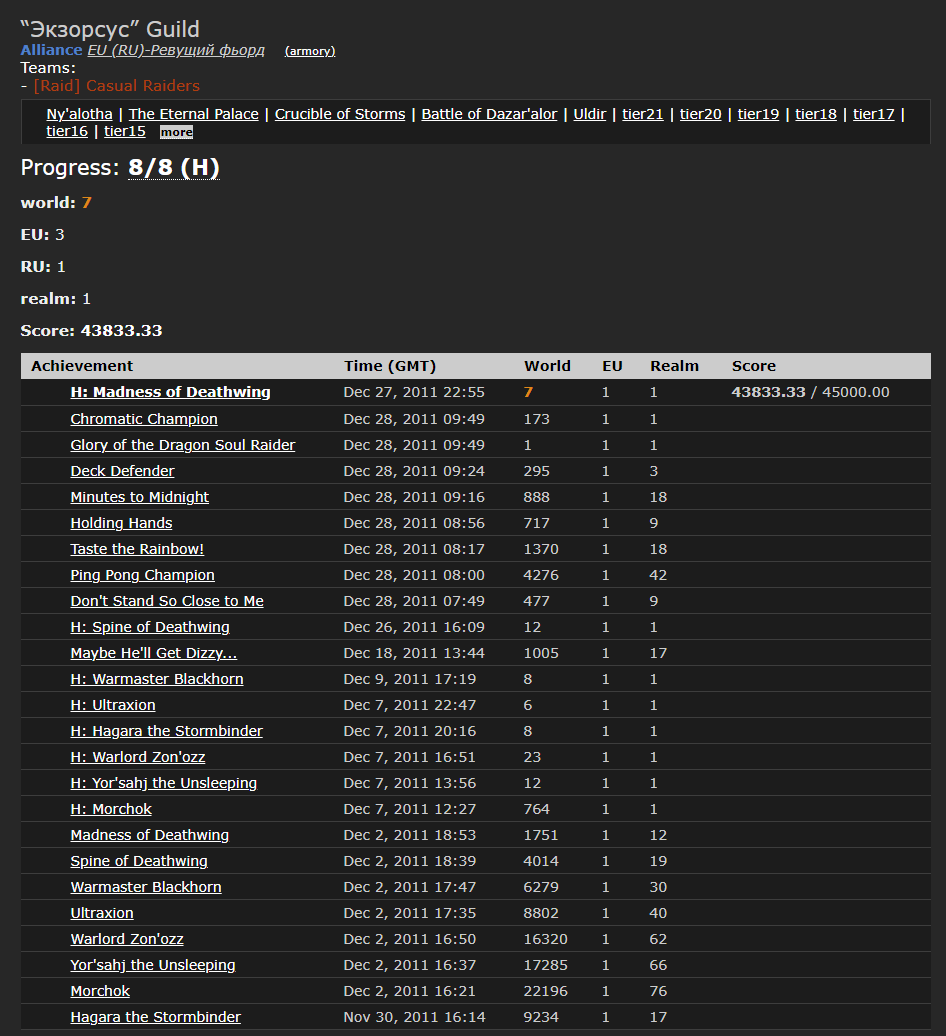This screenshot has height=1036, width=946.
Task: Open the non-heroic Madness of Deathwing link
Action: pyautogui.click(x=150, y=834)
